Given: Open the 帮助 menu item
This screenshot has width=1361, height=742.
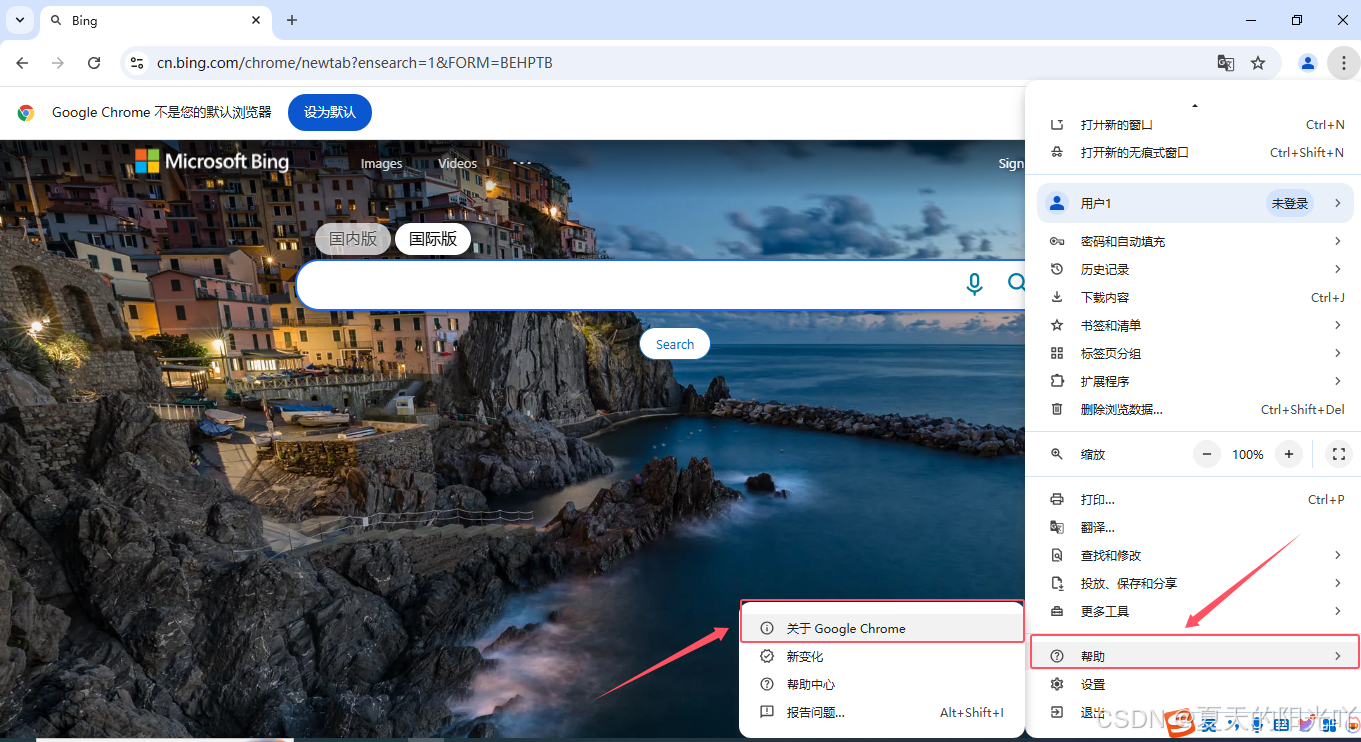Looking at the screenshot, I should pyautogui.click(x=1193, y=656).
